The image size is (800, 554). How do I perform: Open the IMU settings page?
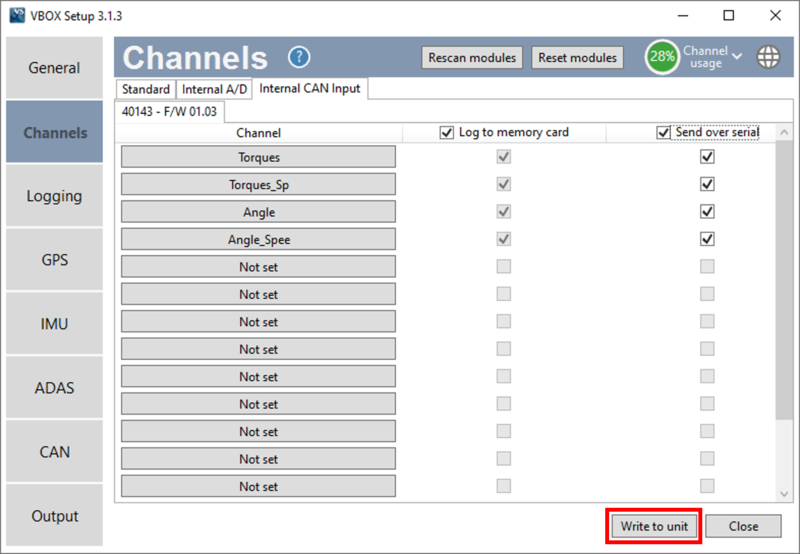(54, 323)
